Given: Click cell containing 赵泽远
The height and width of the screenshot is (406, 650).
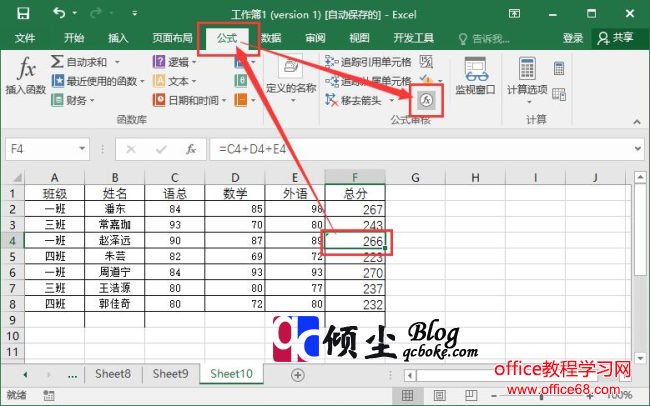Looking at the screenshot, I should tap(115, 241).
